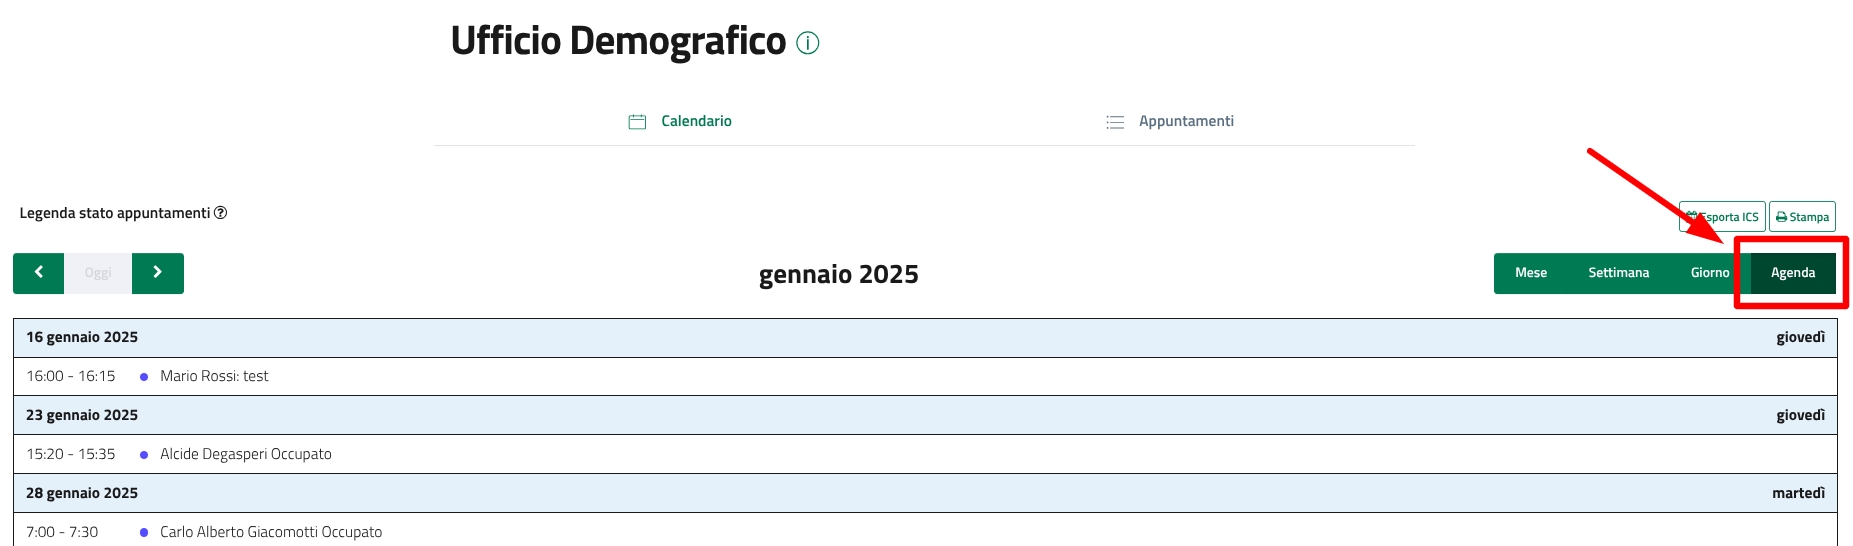Open Alcide Degasperi Occupato appointment
The height and width of the screenshot is (546, 1853).
(x=245, y=454)
